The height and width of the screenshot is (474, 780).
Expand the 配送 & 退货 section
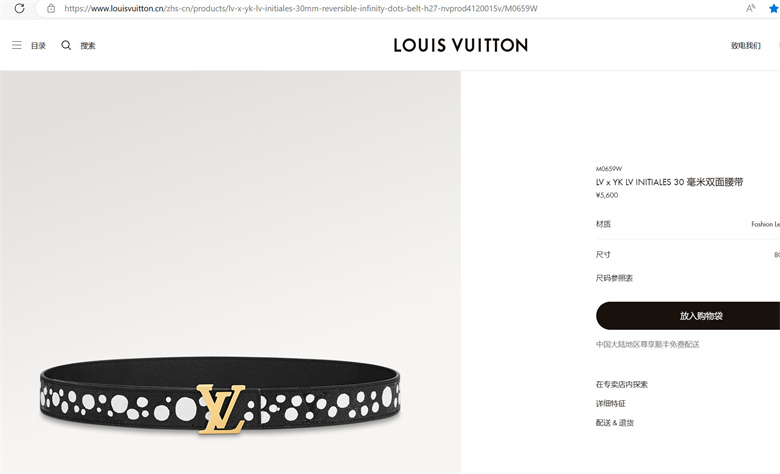[615, 423]
